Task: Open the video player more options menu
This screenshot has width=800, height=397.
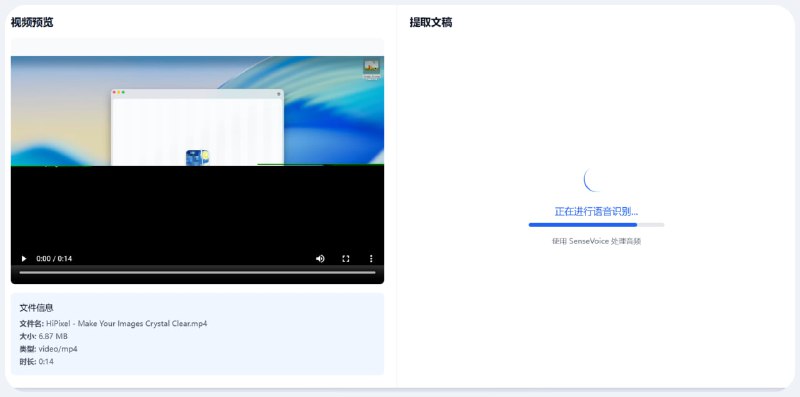Action: [x=371, y=259]
